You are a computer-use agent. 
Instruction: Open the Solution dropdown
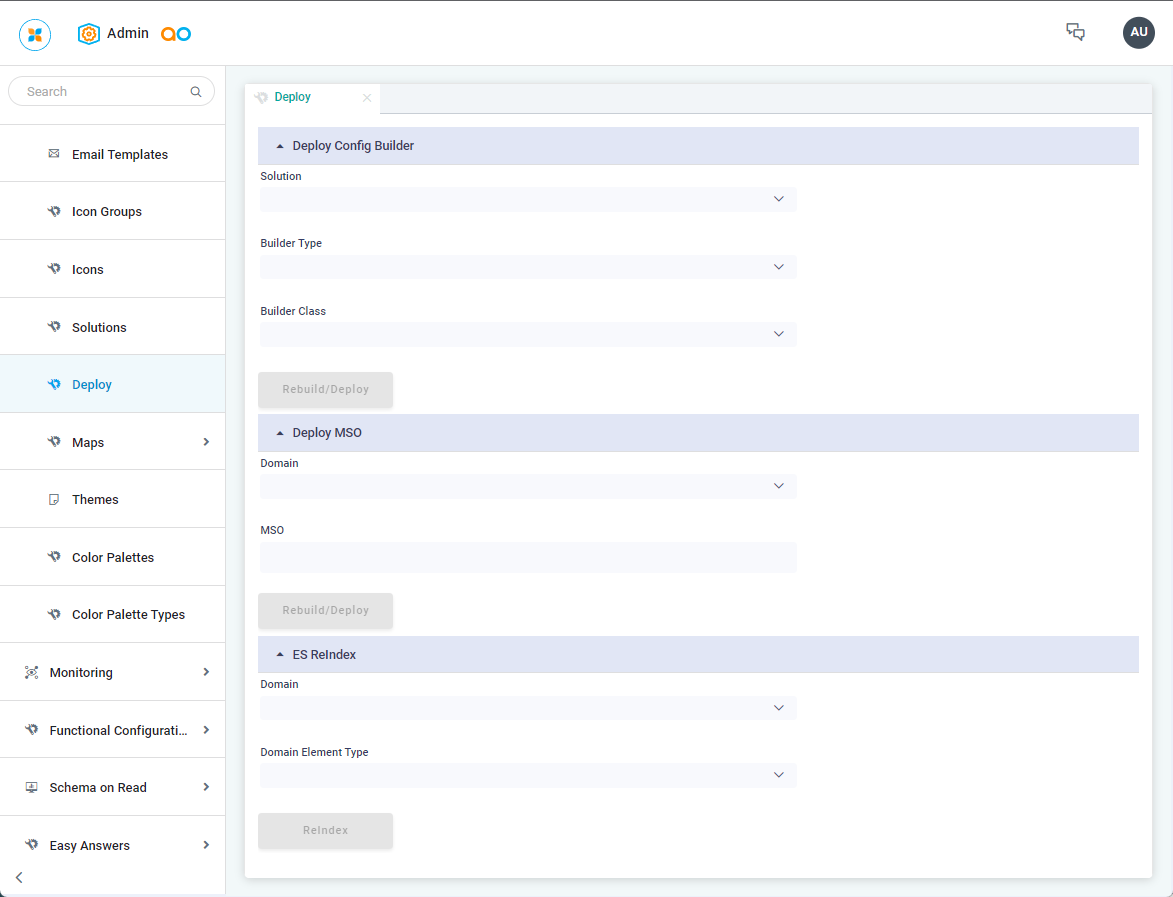[x=528, y=199]
